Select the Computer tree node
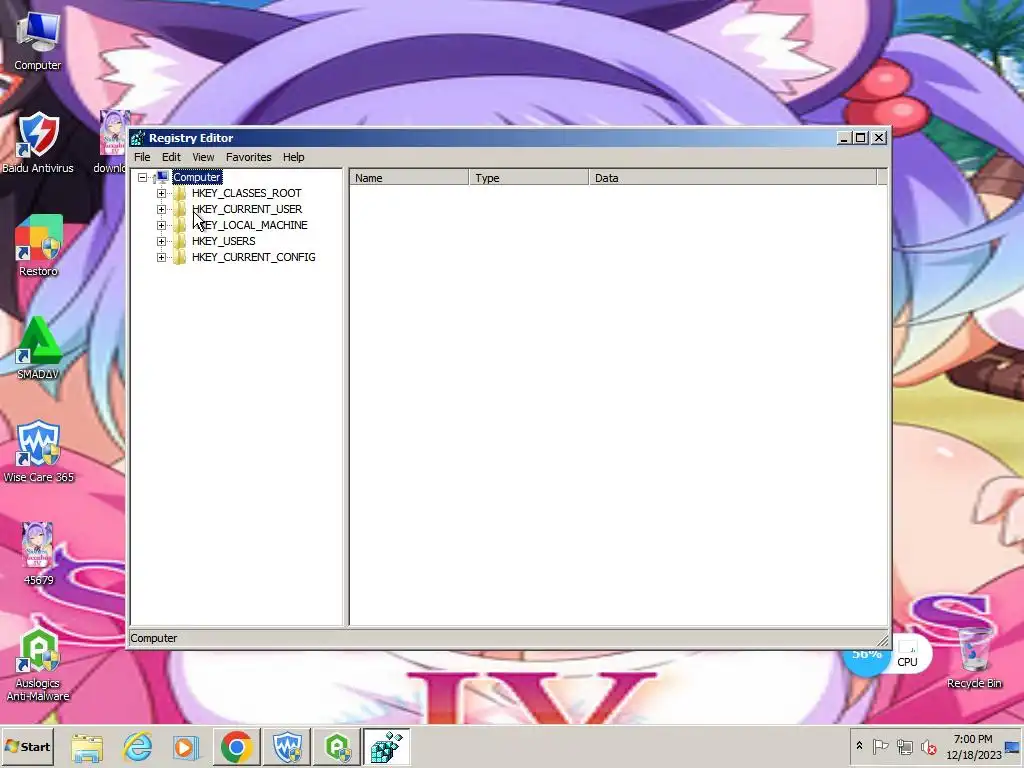 click(x=197, y=178)
